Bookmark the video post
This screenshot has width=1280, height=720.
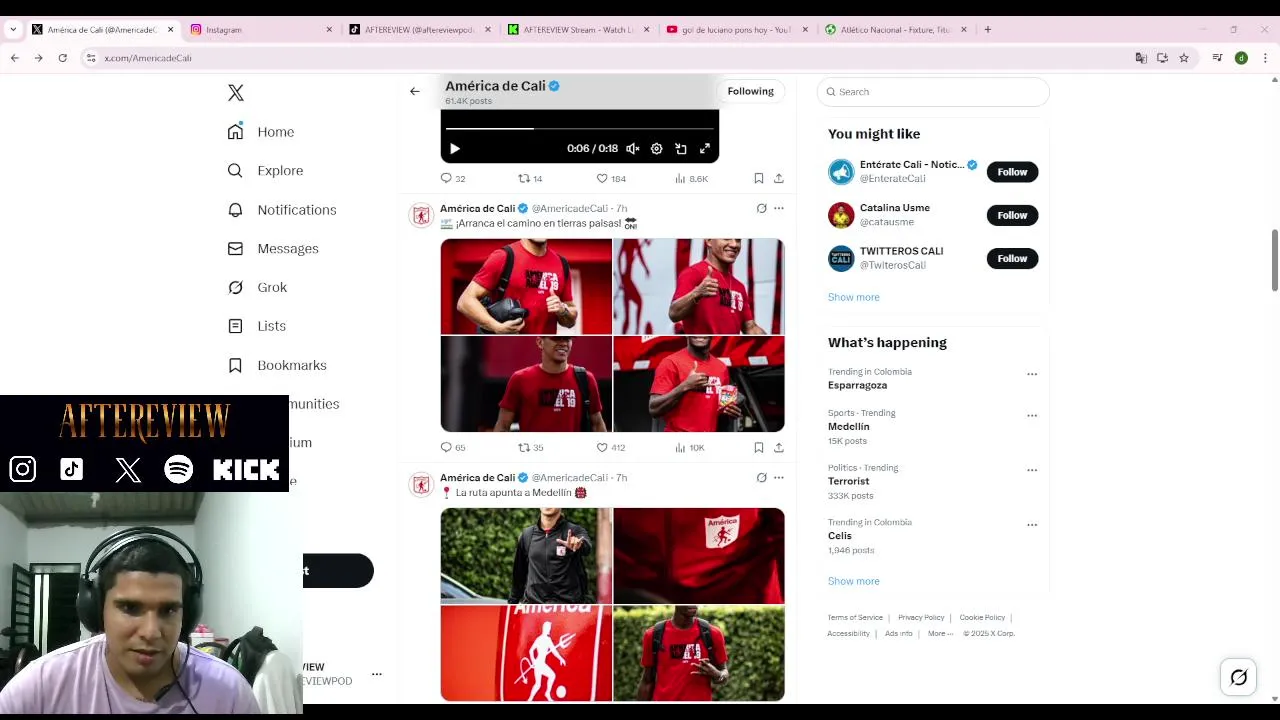759,178
